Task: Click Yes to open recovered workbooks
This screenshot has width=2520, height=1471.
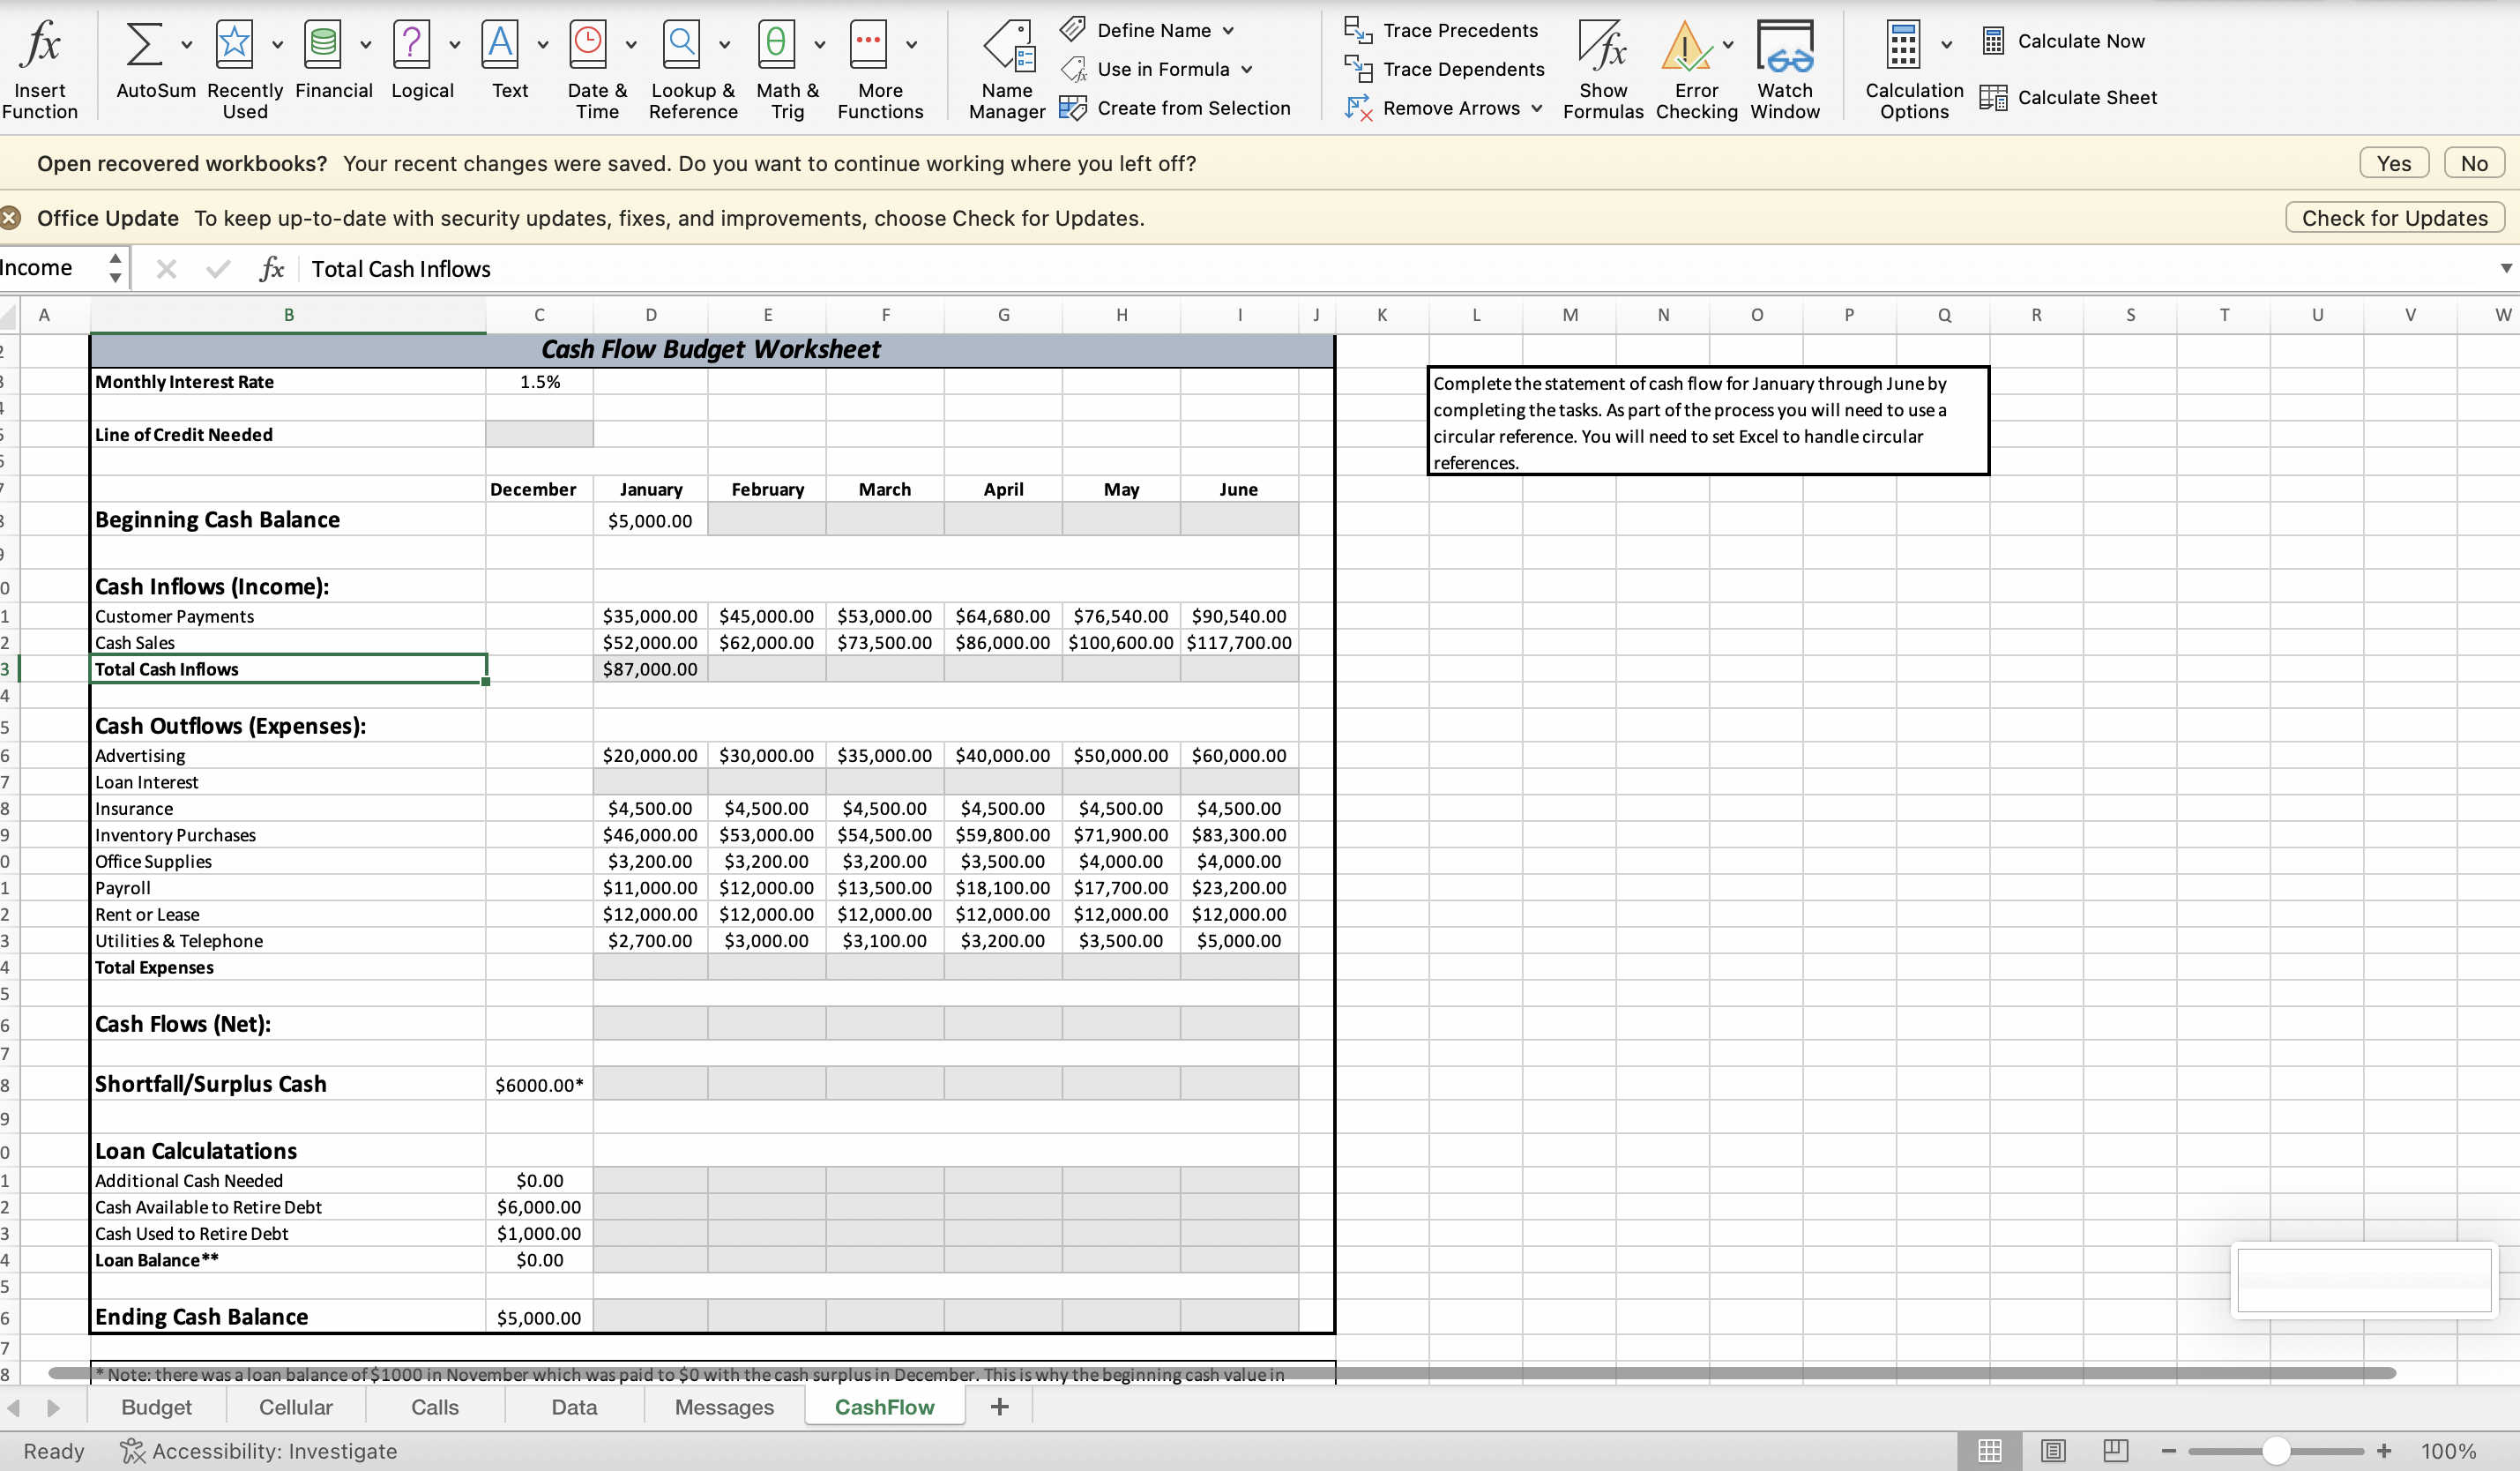Action: (x=2394, y=162)
